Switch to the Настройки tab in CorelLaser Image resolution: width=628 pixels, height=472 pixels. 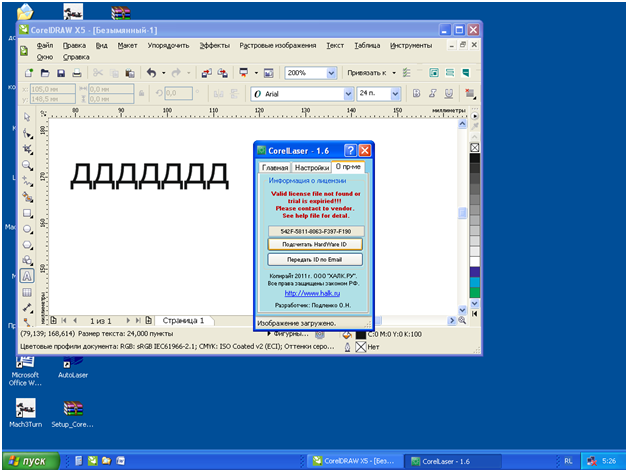pos(311,167)
